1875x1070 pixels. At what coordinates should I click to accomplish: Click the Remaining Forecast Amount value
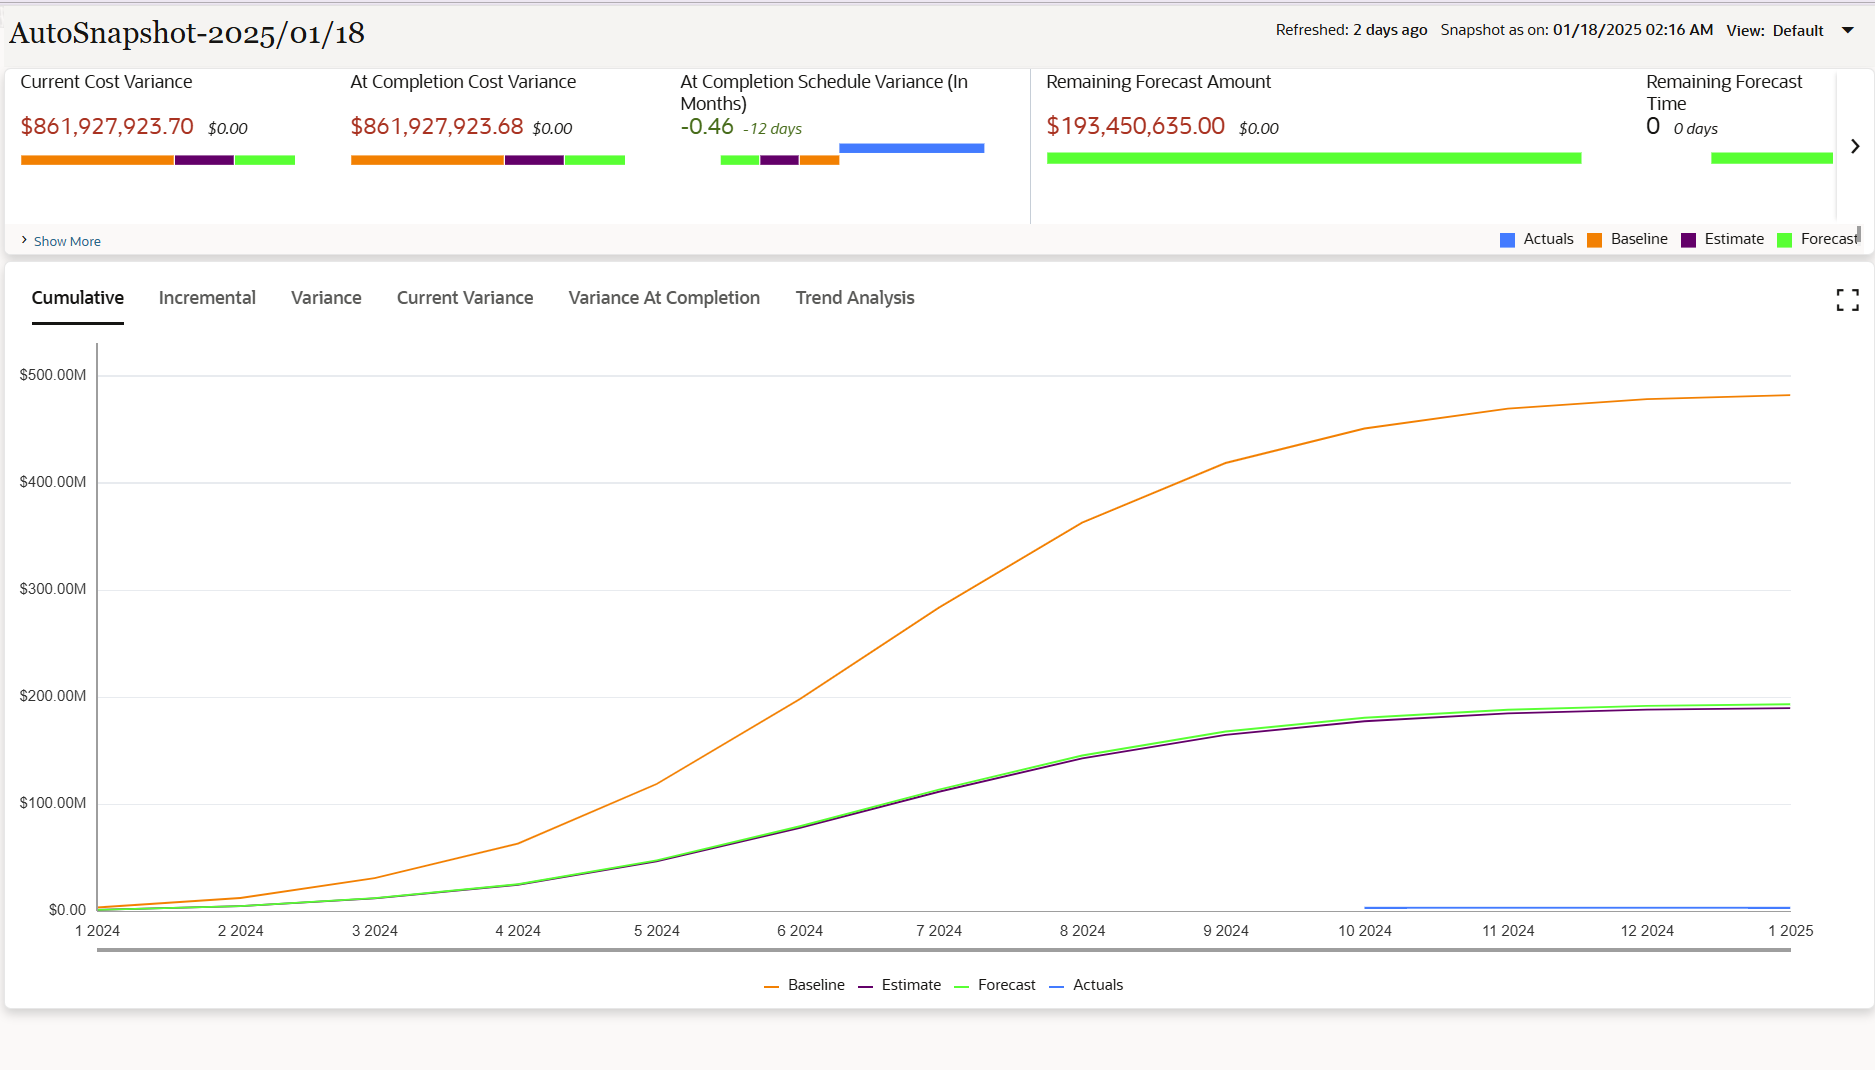(1135, 127)
